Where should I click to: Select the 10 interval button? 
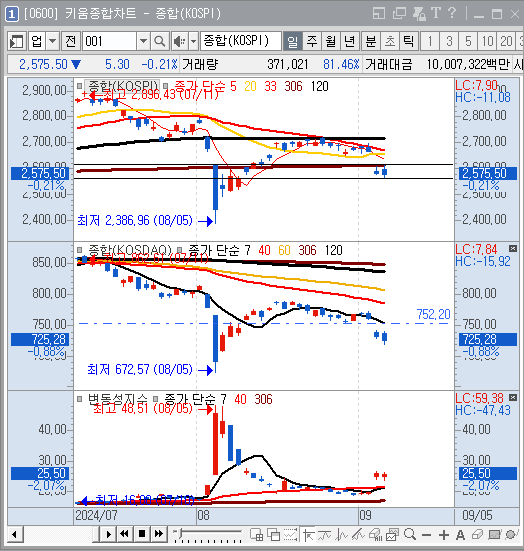[x=487, y=41]
